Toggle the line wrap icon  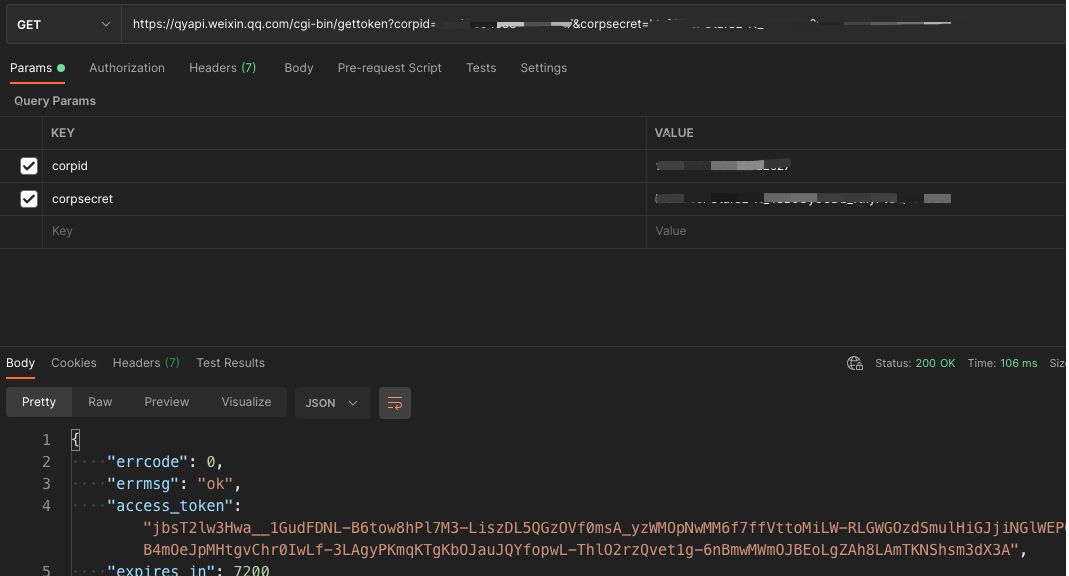(x=395, y=403)
